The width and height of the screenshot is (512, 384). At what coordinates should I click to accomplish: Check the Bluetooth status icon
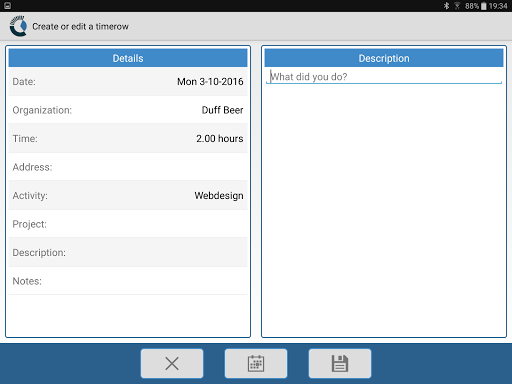(446, 6)
